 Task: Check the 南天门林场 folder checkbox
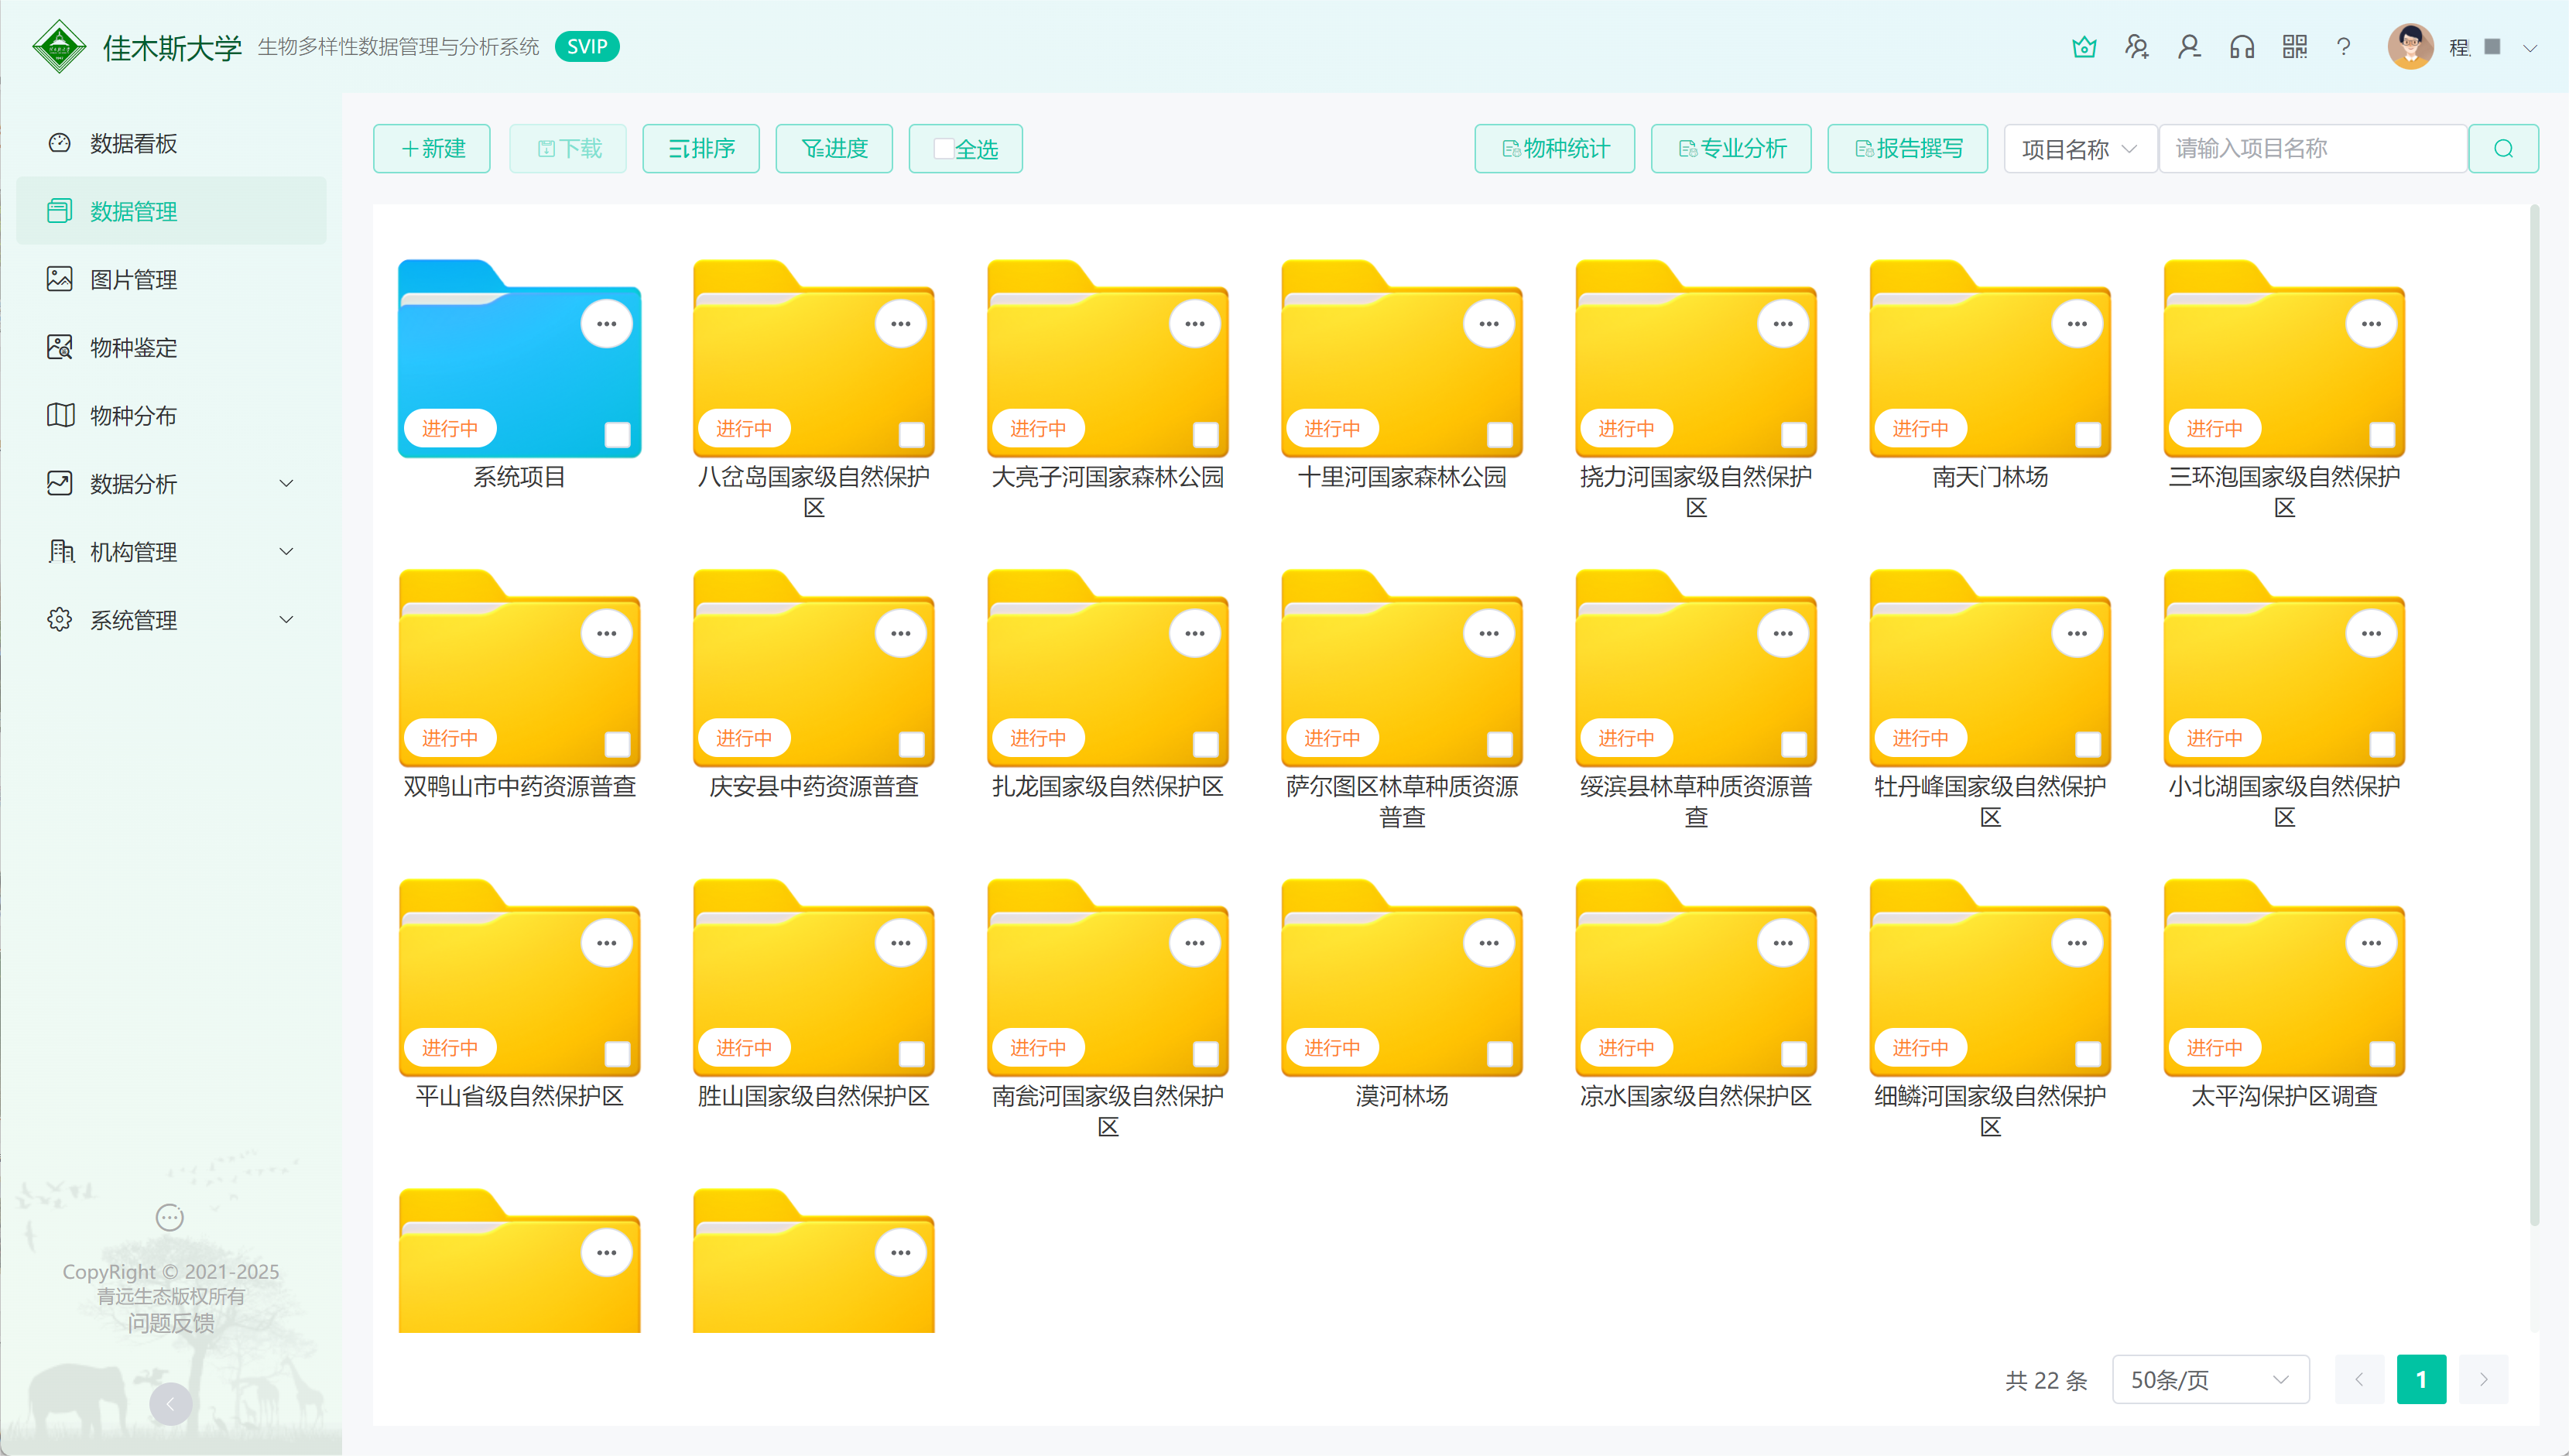[x=2088, y=435]
